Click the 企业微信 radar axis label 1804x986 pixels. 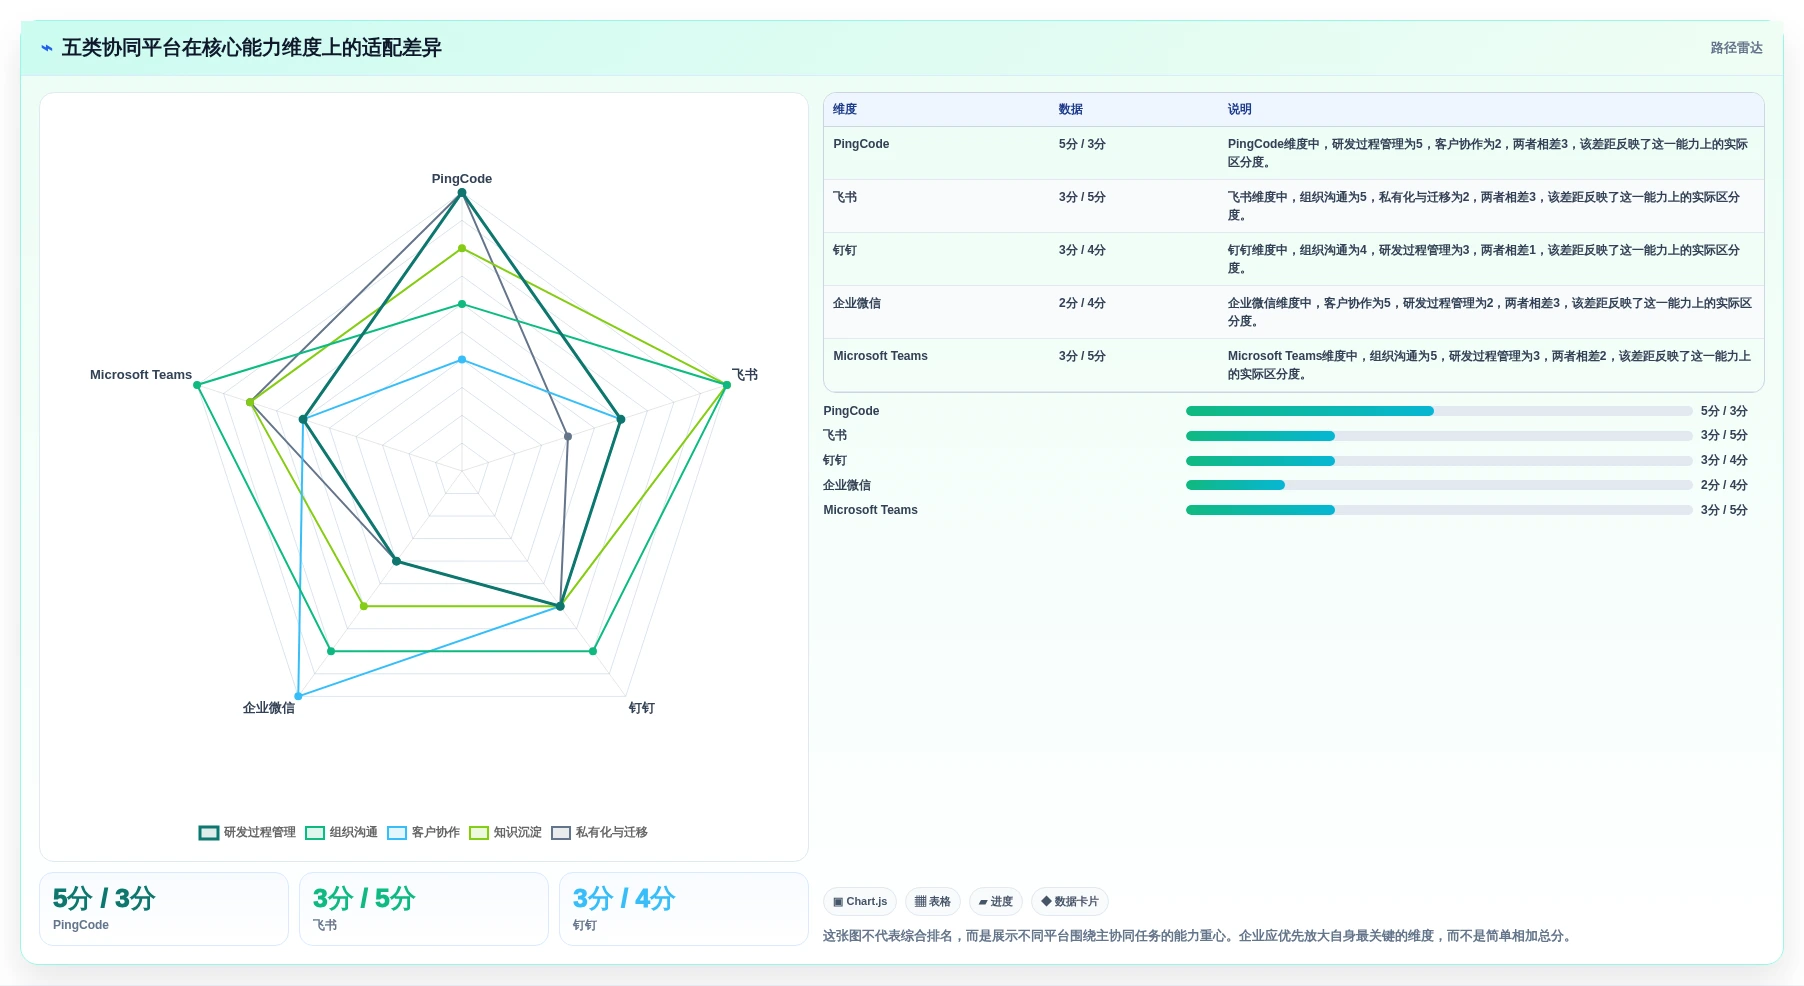269,708
